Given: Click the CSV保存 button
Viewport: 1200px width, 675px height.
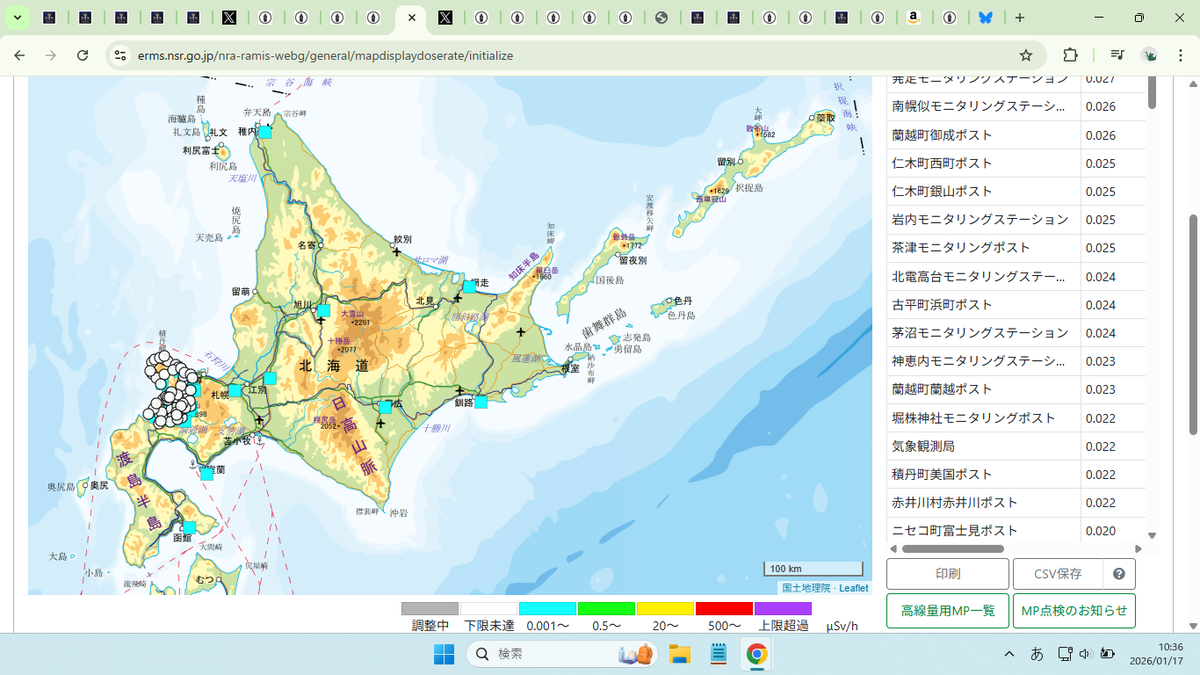Looking at the screenshot, I should [1058, 574].
